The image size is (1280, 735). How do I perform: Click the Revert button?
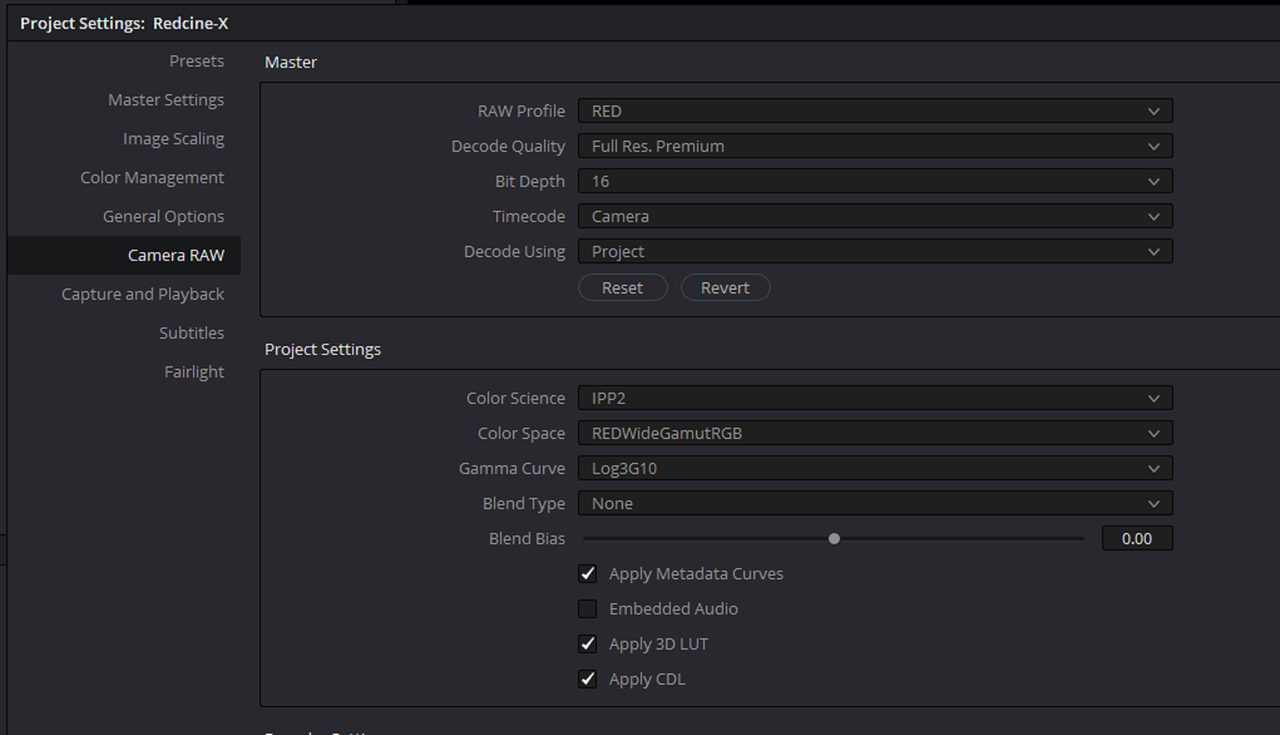coord(725,288)
